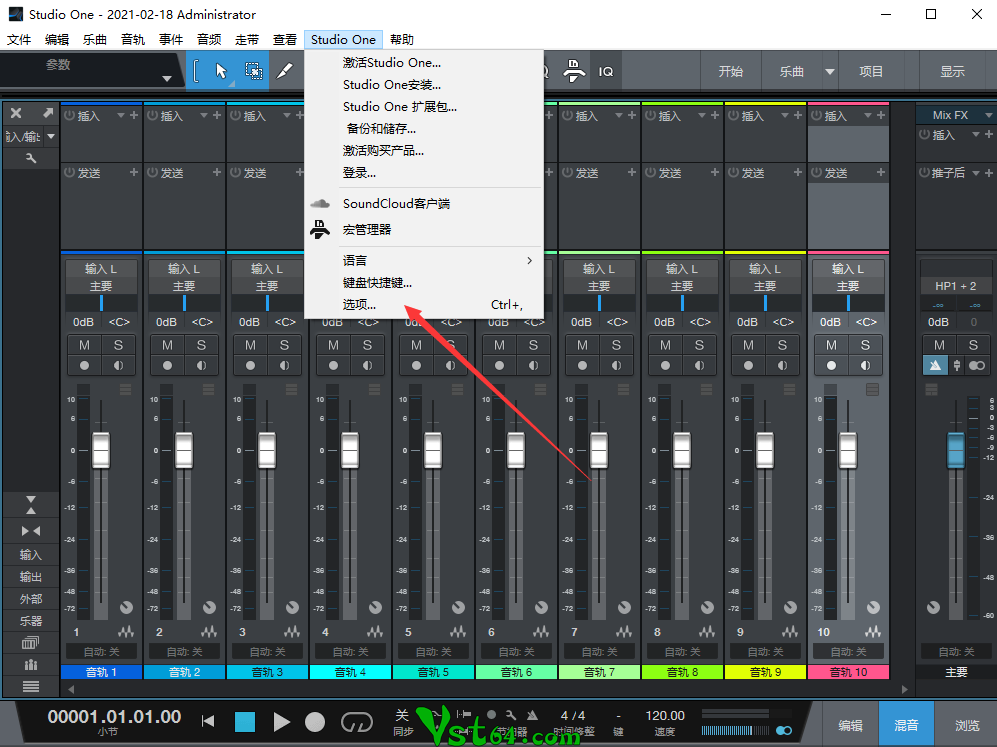This screenshot has height=747, width=997.
Task: Toggle Mix FX insert power button
Action: tap(925, 134)
